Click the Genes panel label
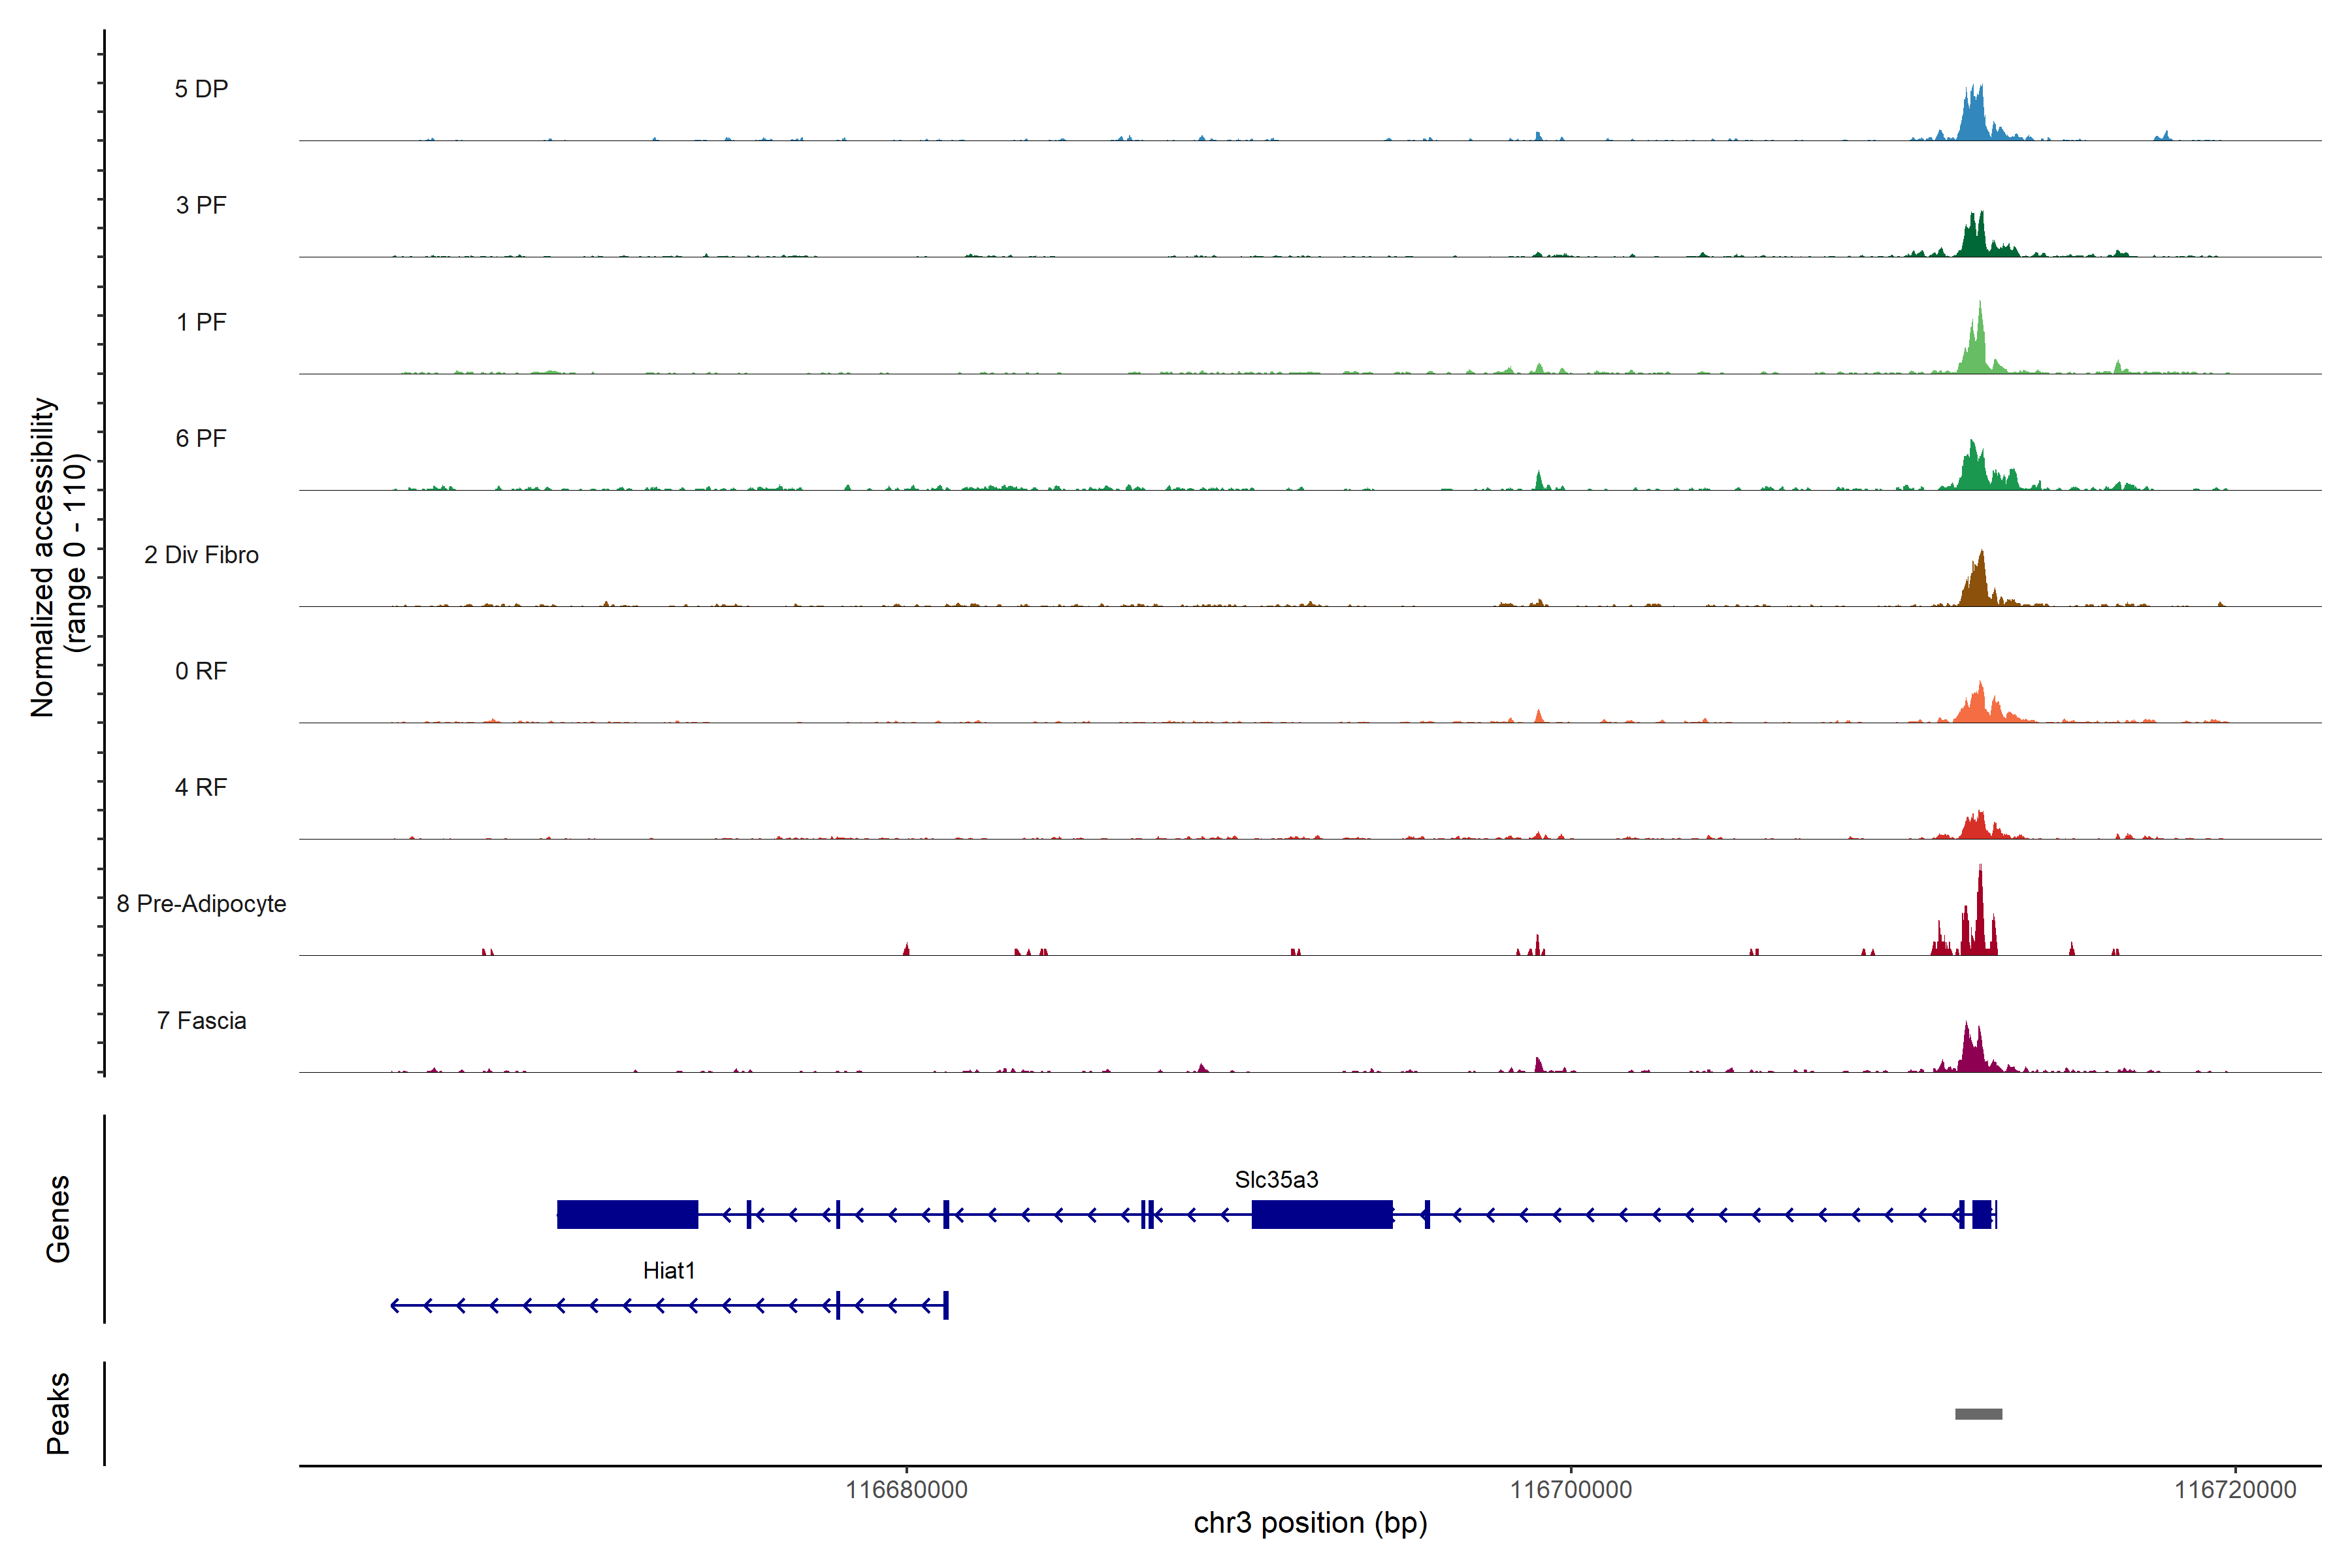The width and height of the screenshot is (2352, 1568). pyautogui.click(x=58, y=1218)
